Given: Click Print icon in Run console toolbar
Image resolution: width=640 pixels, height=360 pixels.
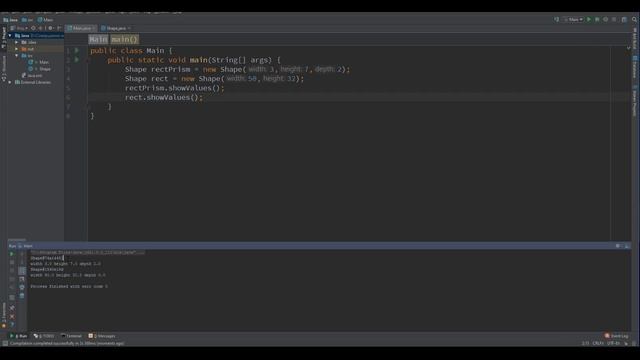Looking at the screenshot, I should pyautogui.click(x=22, y=287).
